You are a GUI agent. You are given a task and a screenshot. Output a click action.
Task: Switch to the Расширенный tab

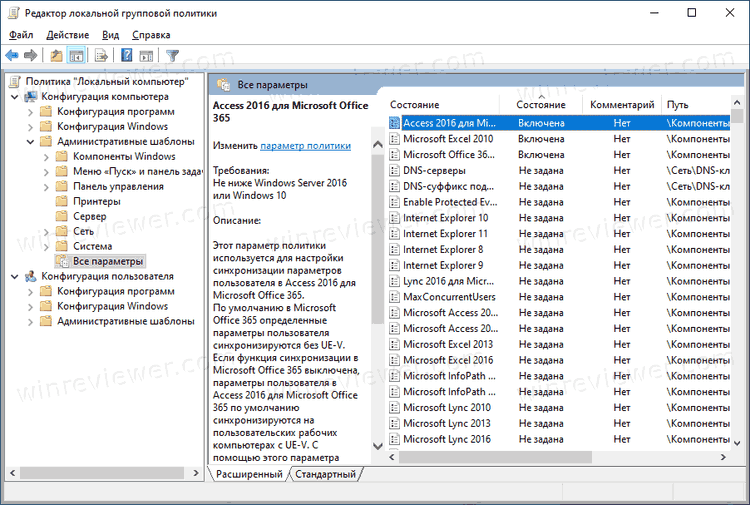click(249, 474)
